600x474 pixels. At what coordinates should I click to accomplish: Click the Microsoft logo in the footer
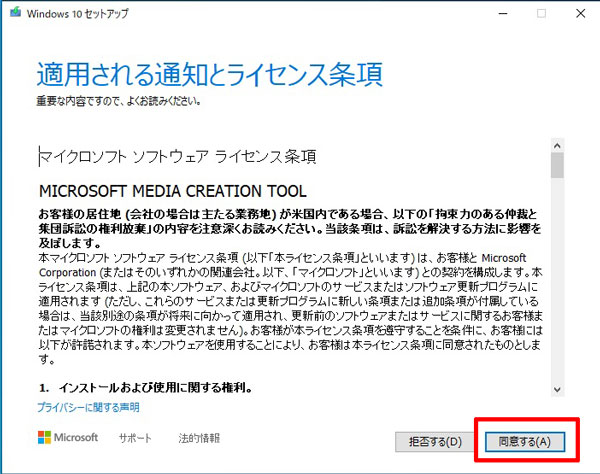(68, 438)
